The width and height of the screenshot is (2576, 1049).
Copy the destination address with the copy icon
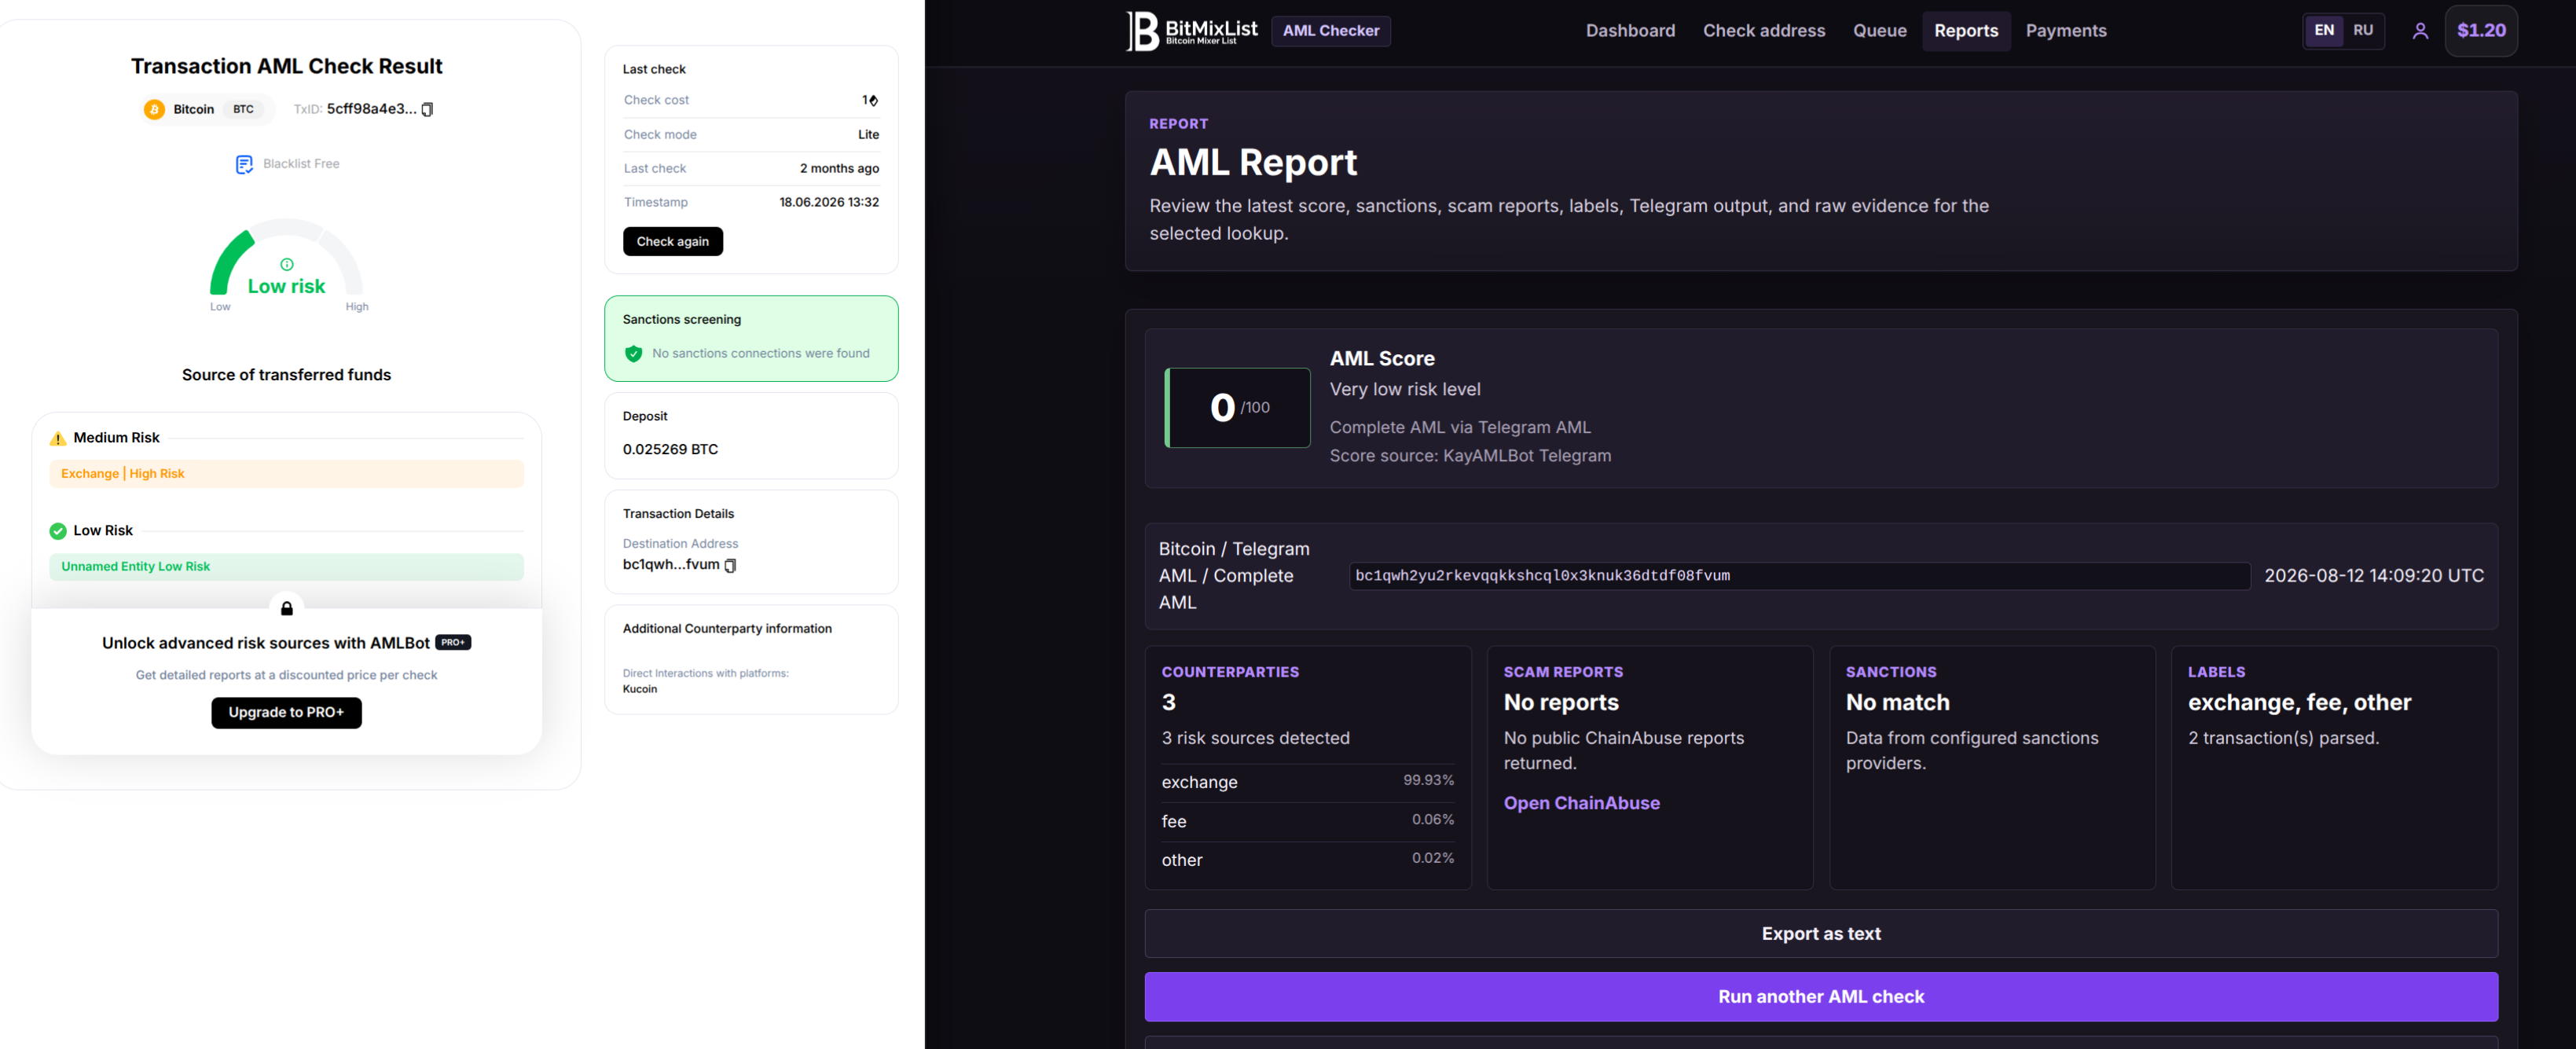[x=731, y=565]
